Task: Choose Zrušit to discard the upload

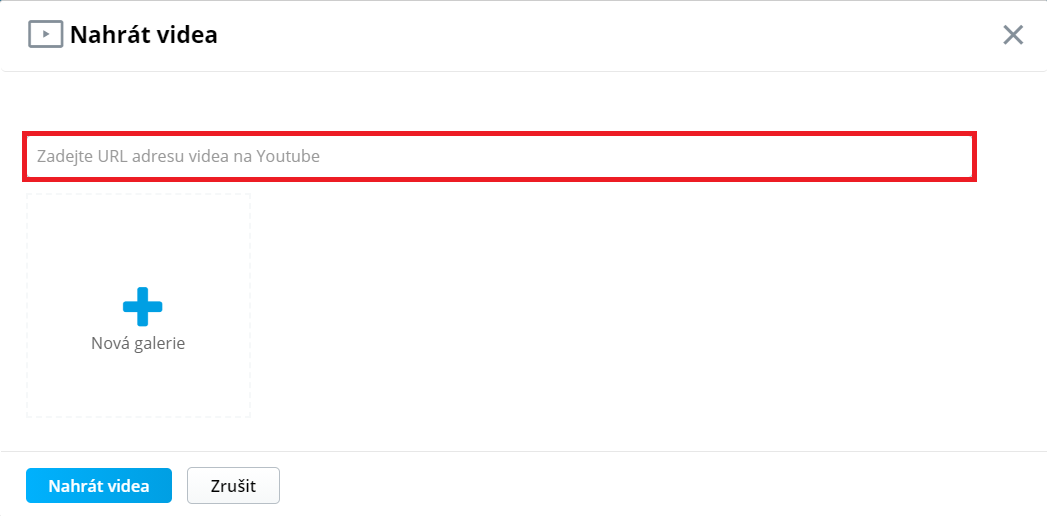Action: (233, 485)
